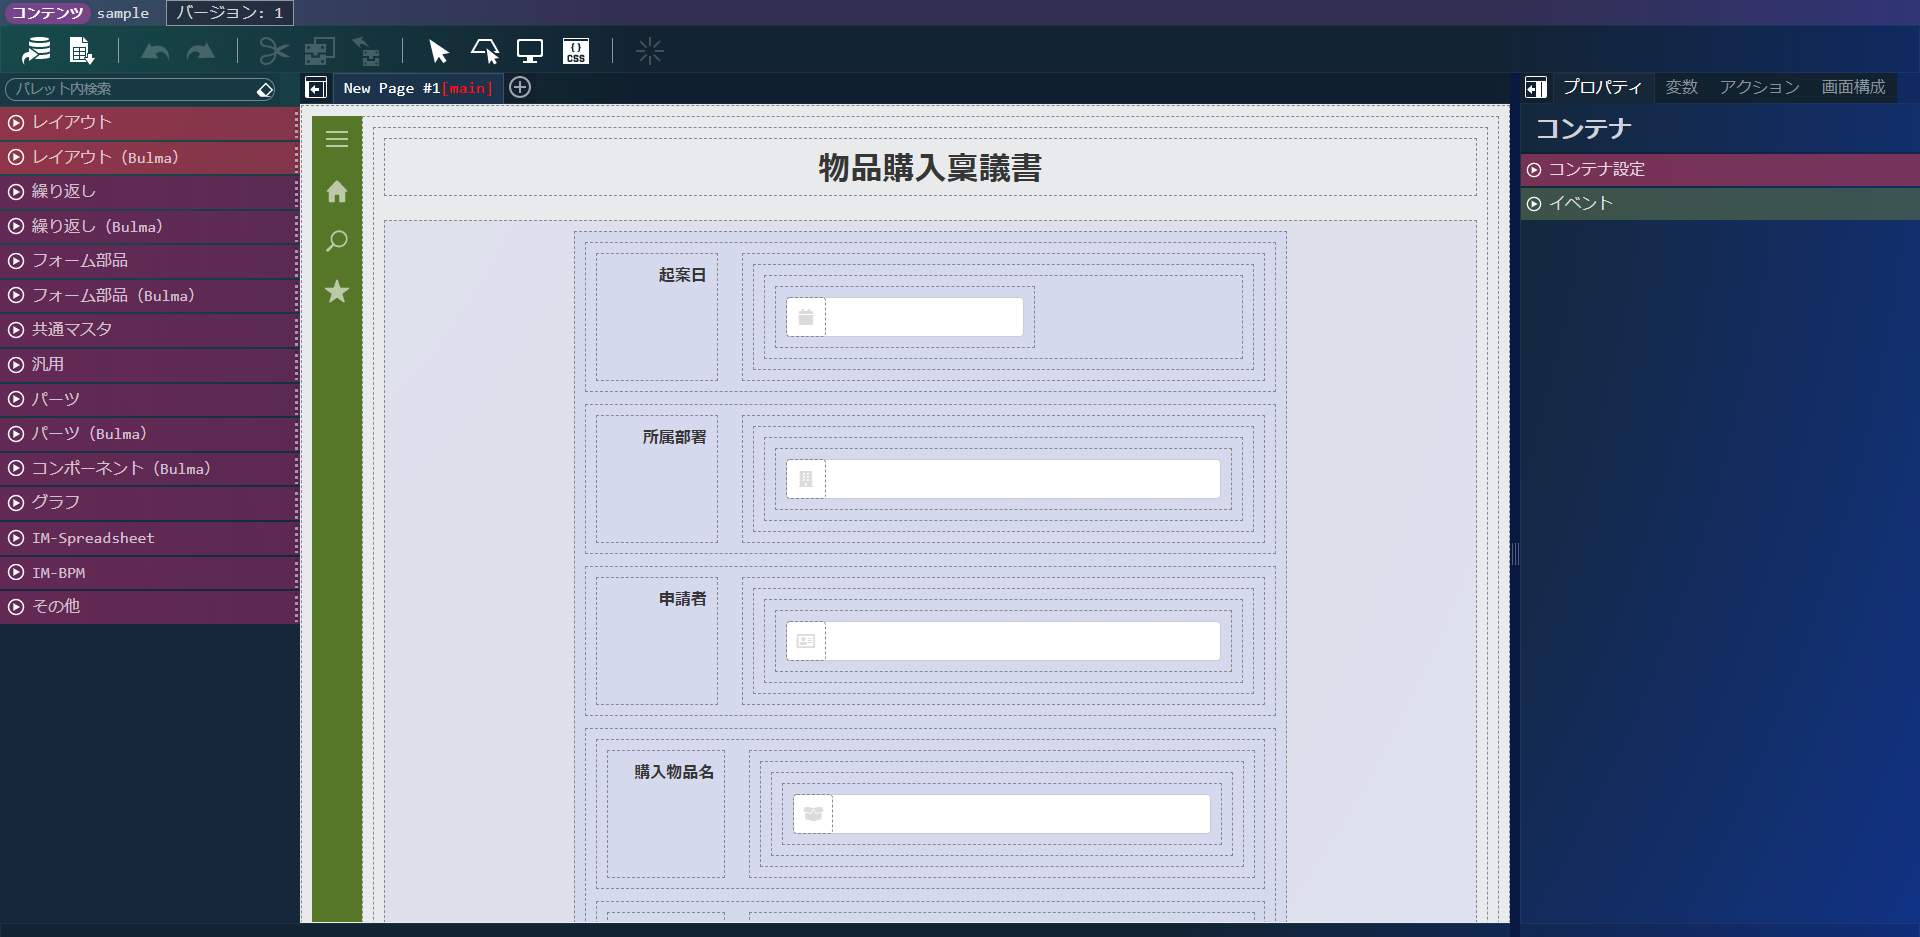Click the バージョン: 1 indicator
The image size is (1920, 937).
(229, 13)
